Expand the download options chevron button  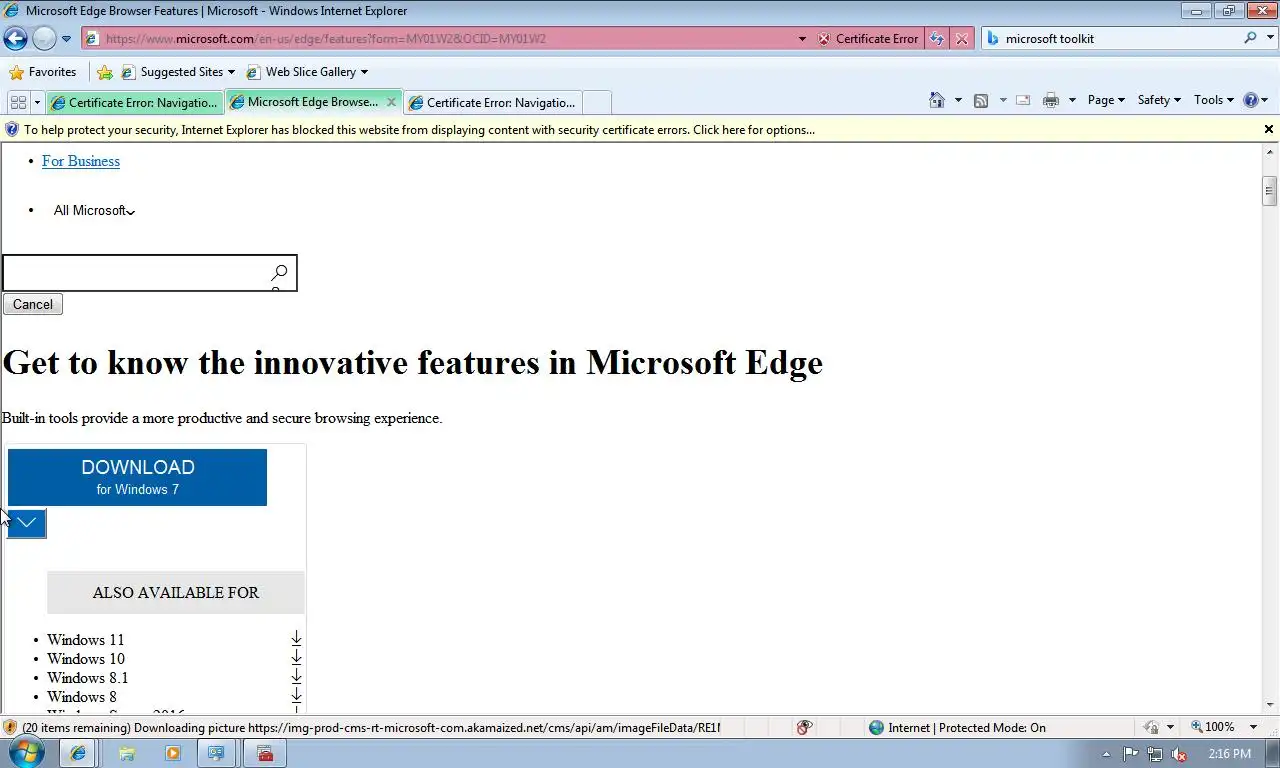(x=27, y=523)
